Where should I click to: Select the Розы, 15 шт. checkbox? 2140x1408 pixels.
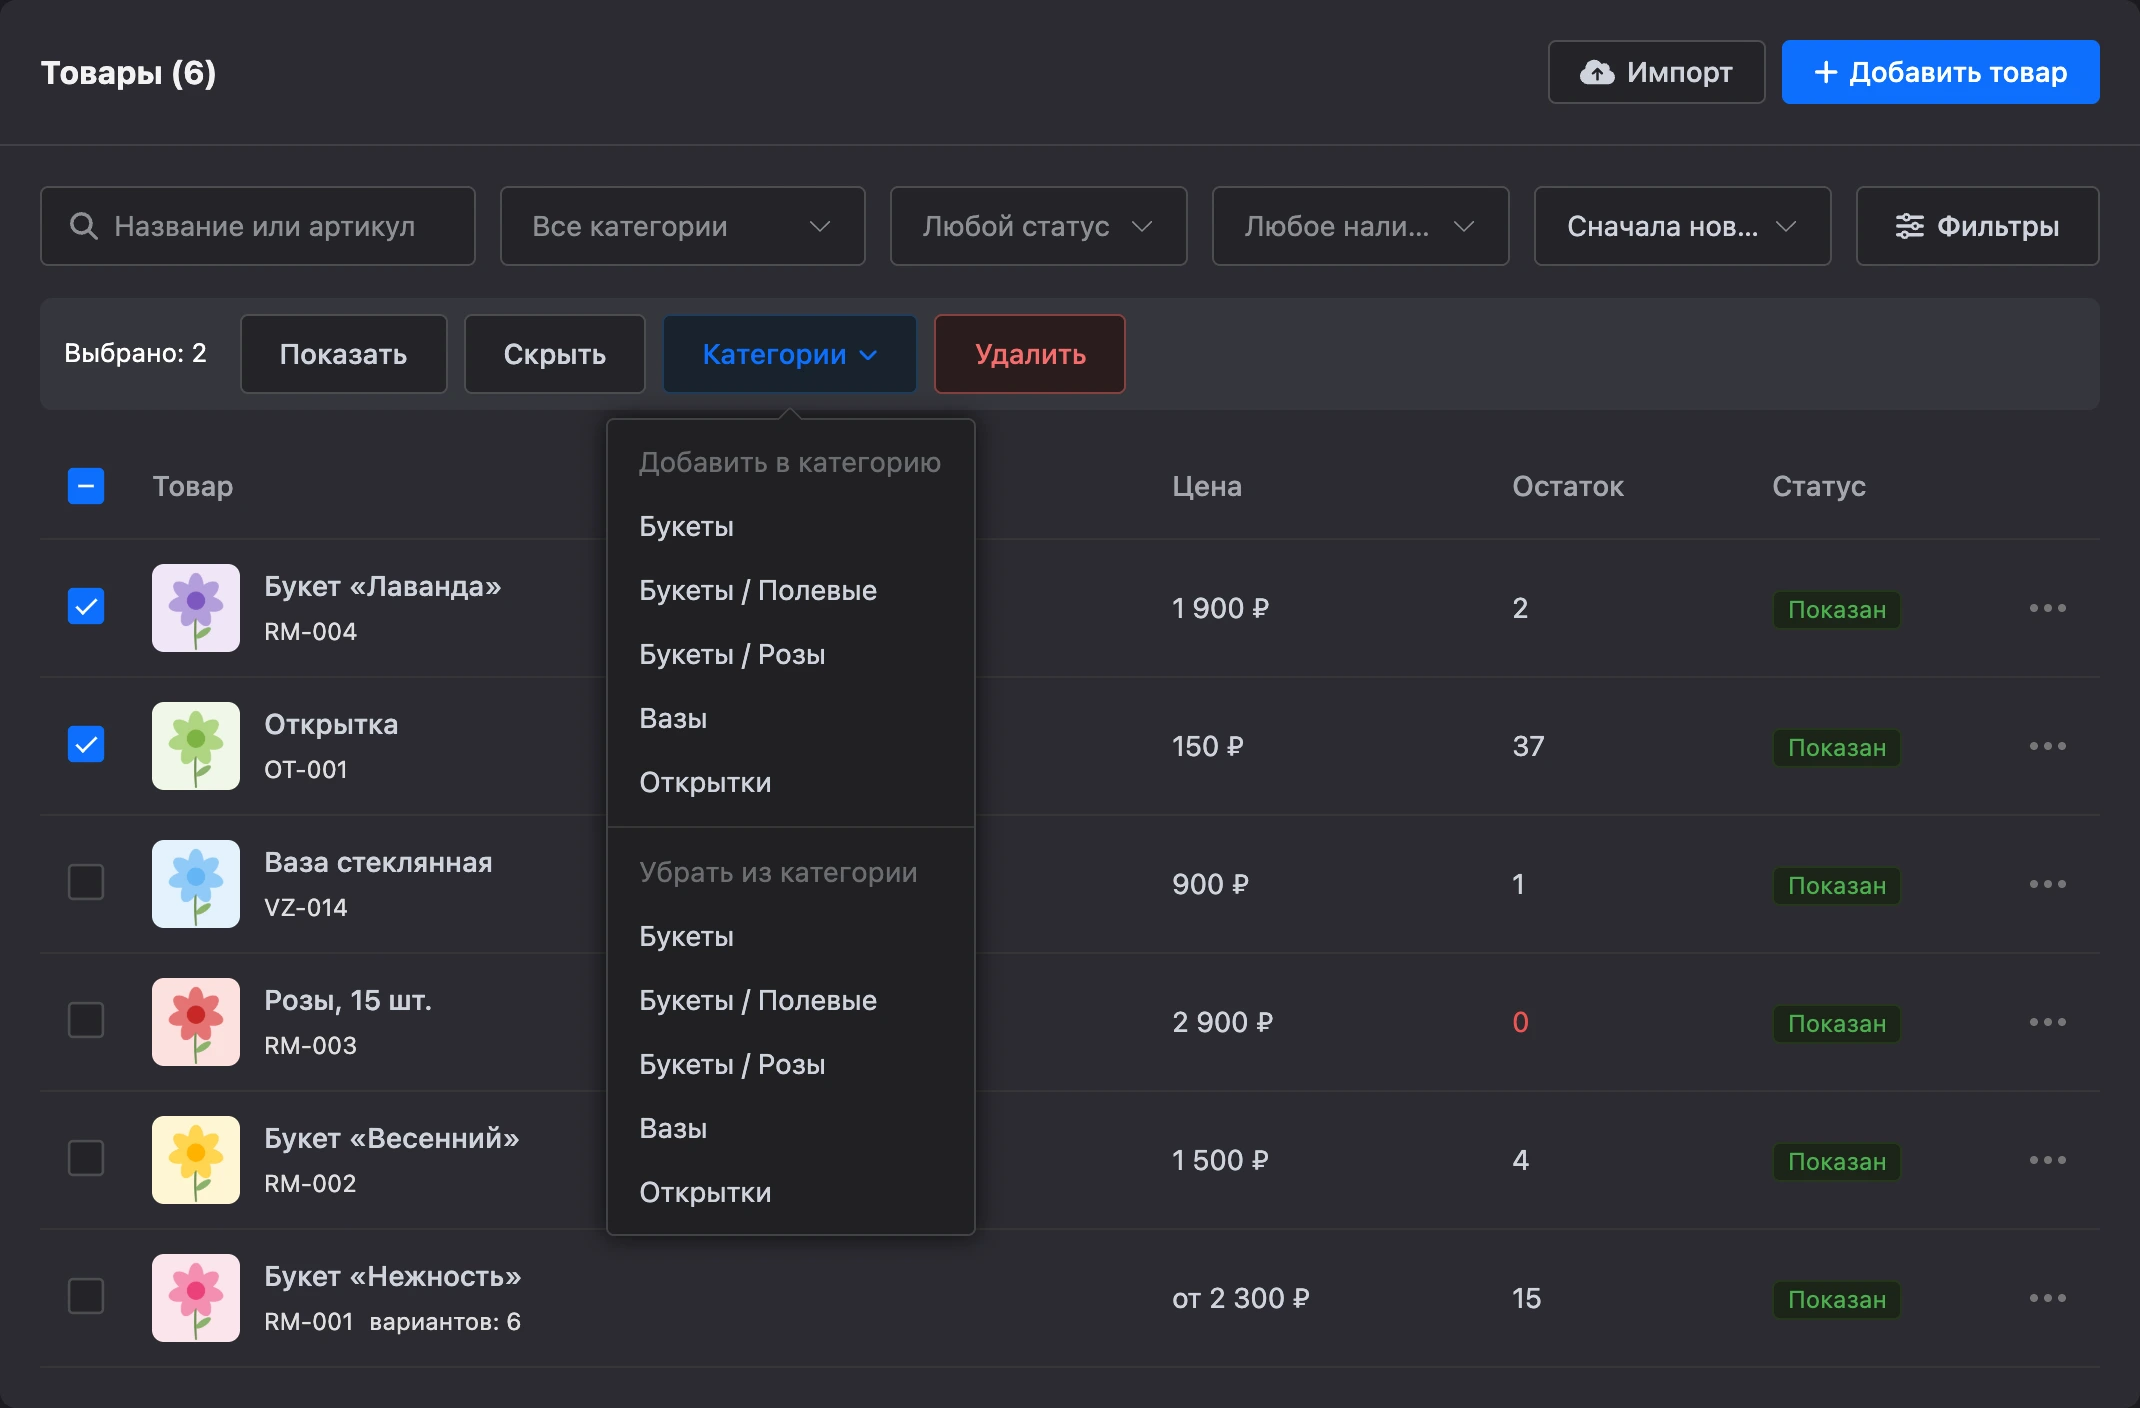click(86, 1020)
